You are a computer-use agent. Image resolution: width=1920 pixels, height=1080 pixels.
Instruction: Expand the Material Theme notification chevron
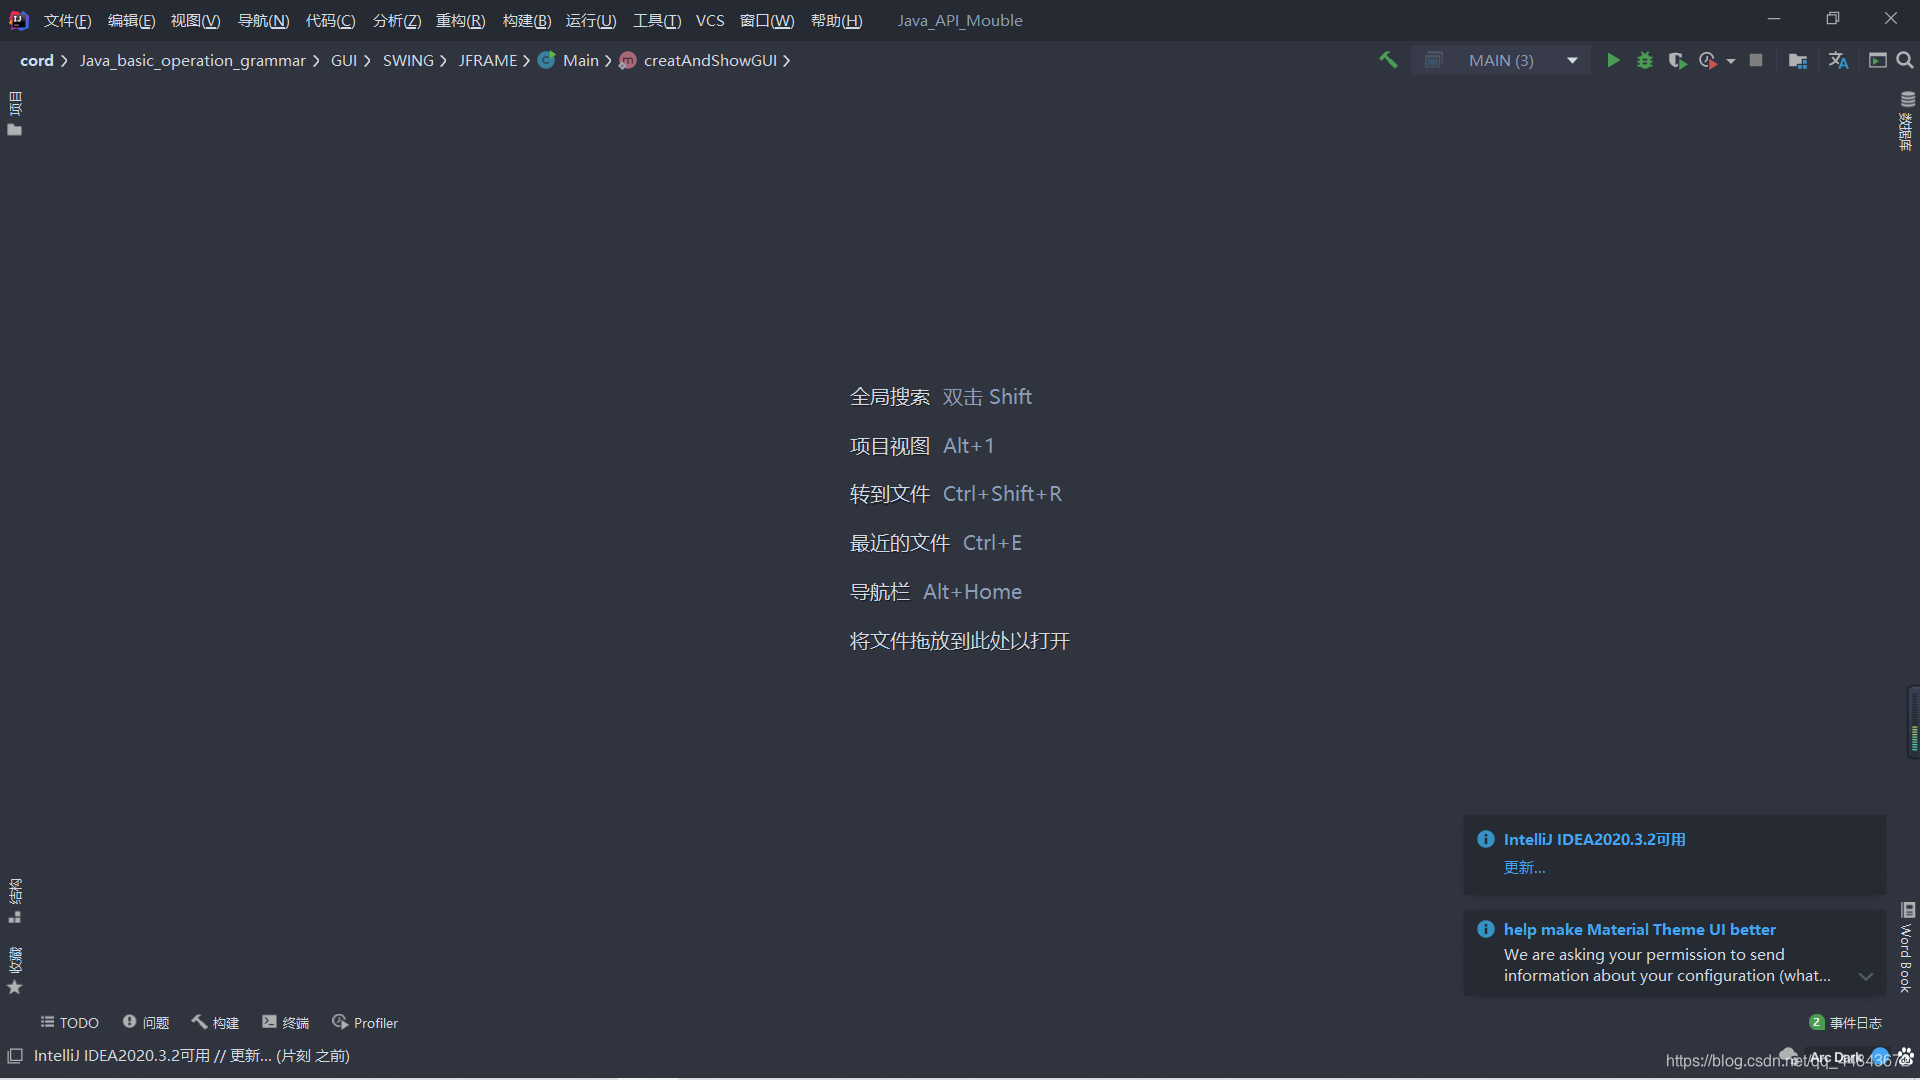pyautogui.click(x=1866, y=976)
